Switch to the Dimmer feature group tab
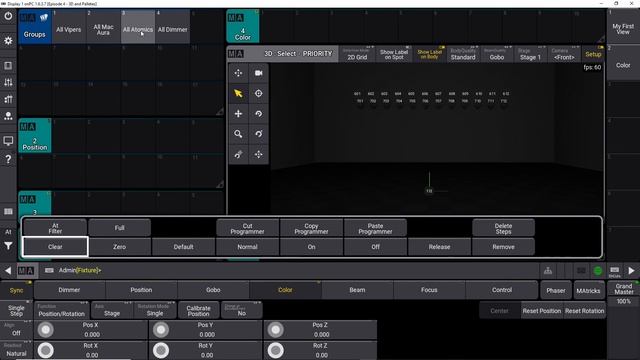 (69, 290)
